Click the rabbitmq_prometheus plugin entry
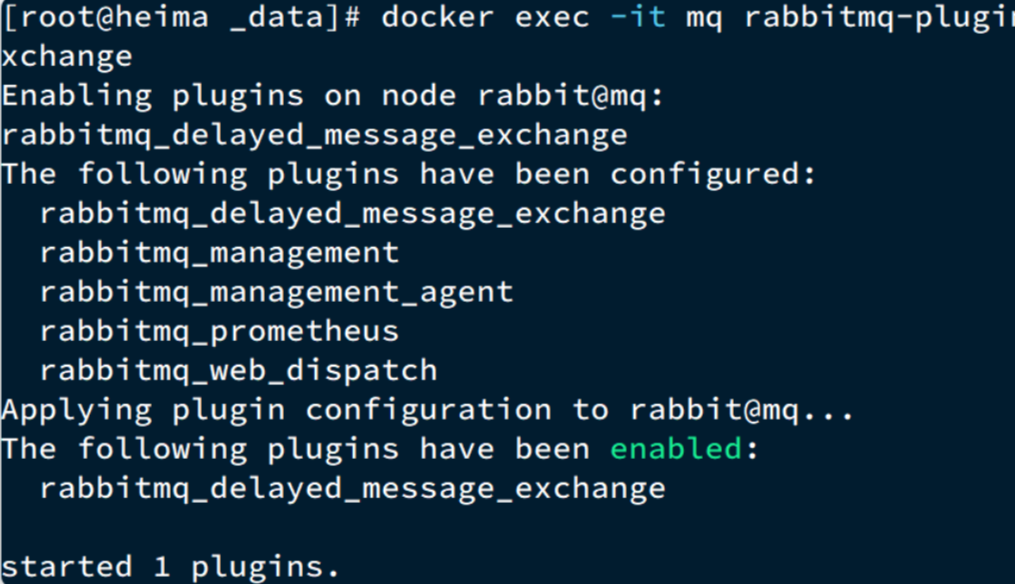 pos(219,331)
